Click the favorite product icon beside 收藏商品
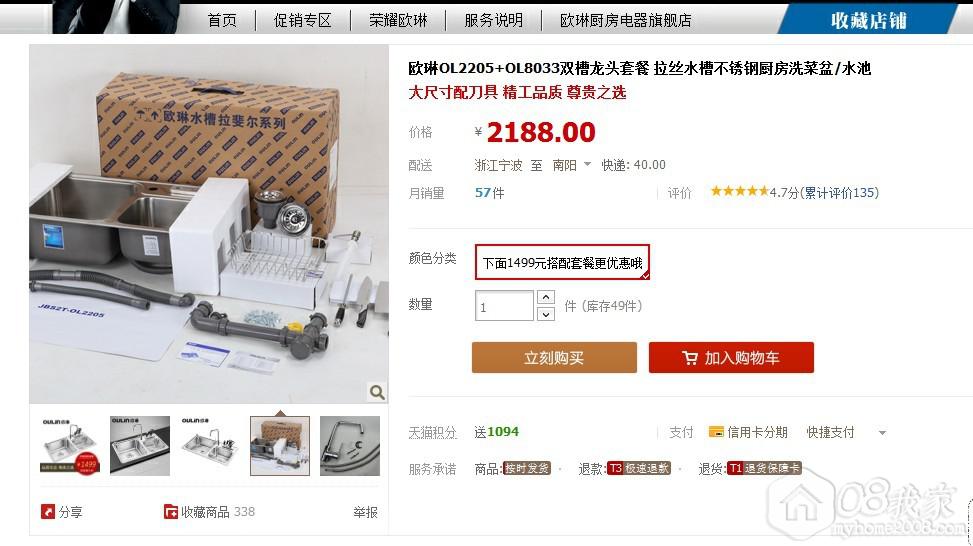Image resolution: width=973 pixels, height=546 pixels. 171,511
